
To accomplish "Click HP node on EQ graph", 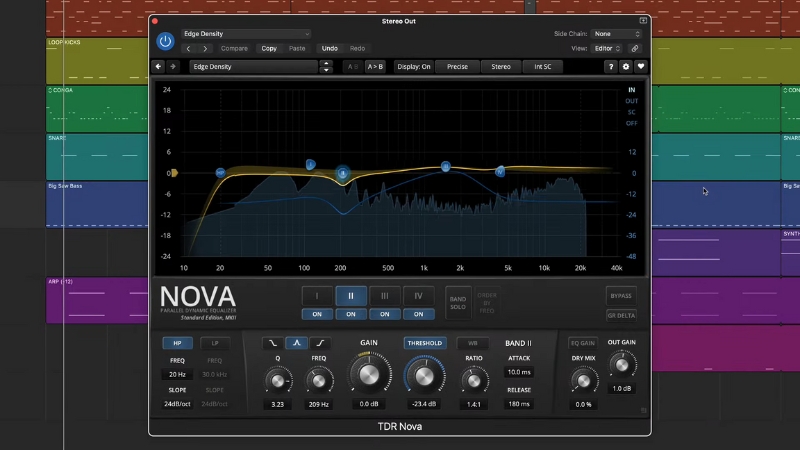I will pos(220,172).
